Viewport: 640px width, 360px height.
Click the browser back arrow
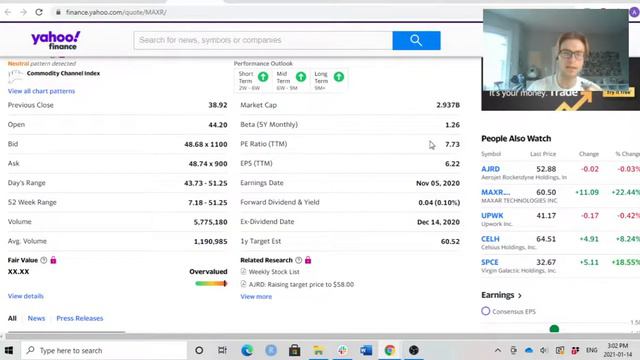coord(8,12)
